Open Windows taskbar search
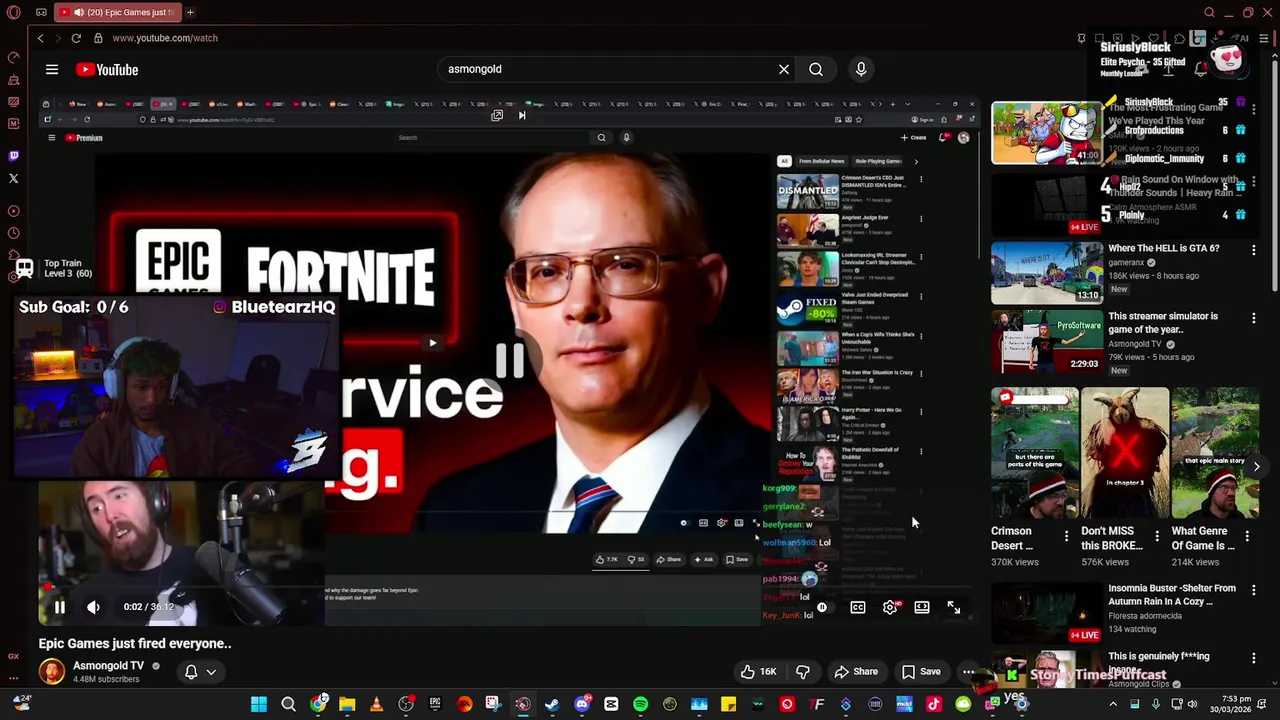1280x720 pixels. point(288,704)
